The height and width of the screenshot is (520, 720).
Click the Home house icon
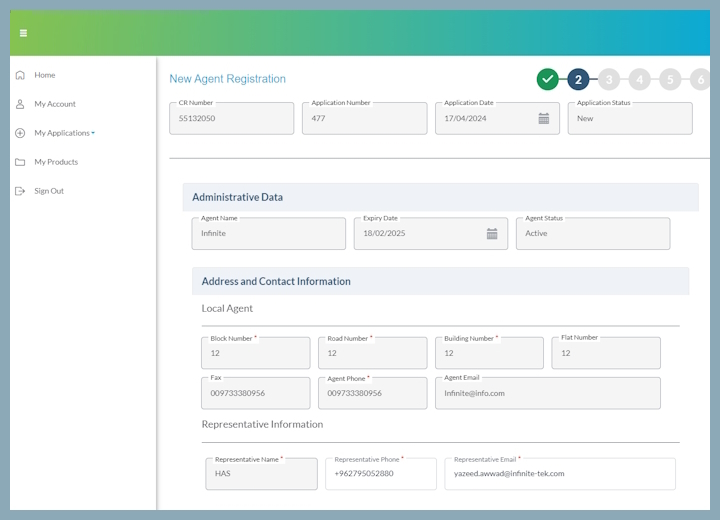(20, 75)
